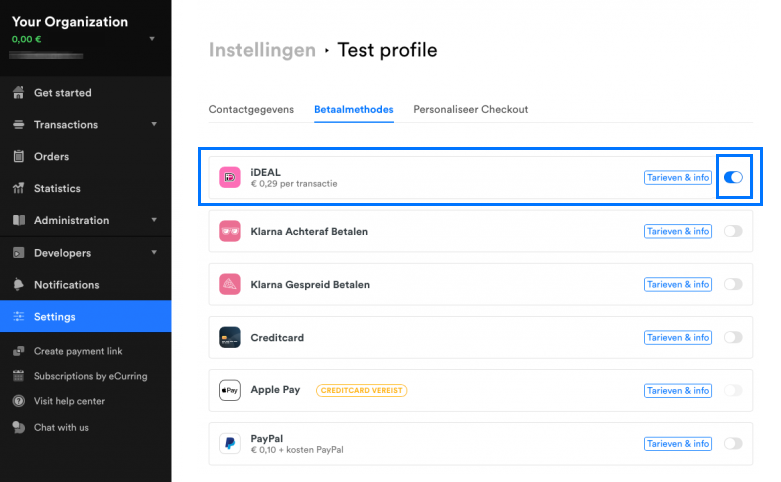Viewport: 781px width, 482px height.
Task: Click the PayPal logo icon
Action: 230,443
